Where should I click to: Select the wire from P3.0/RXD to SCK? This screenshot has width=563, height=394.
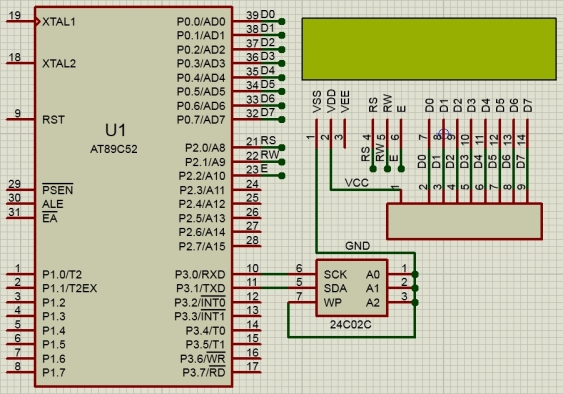click(275, 274)
